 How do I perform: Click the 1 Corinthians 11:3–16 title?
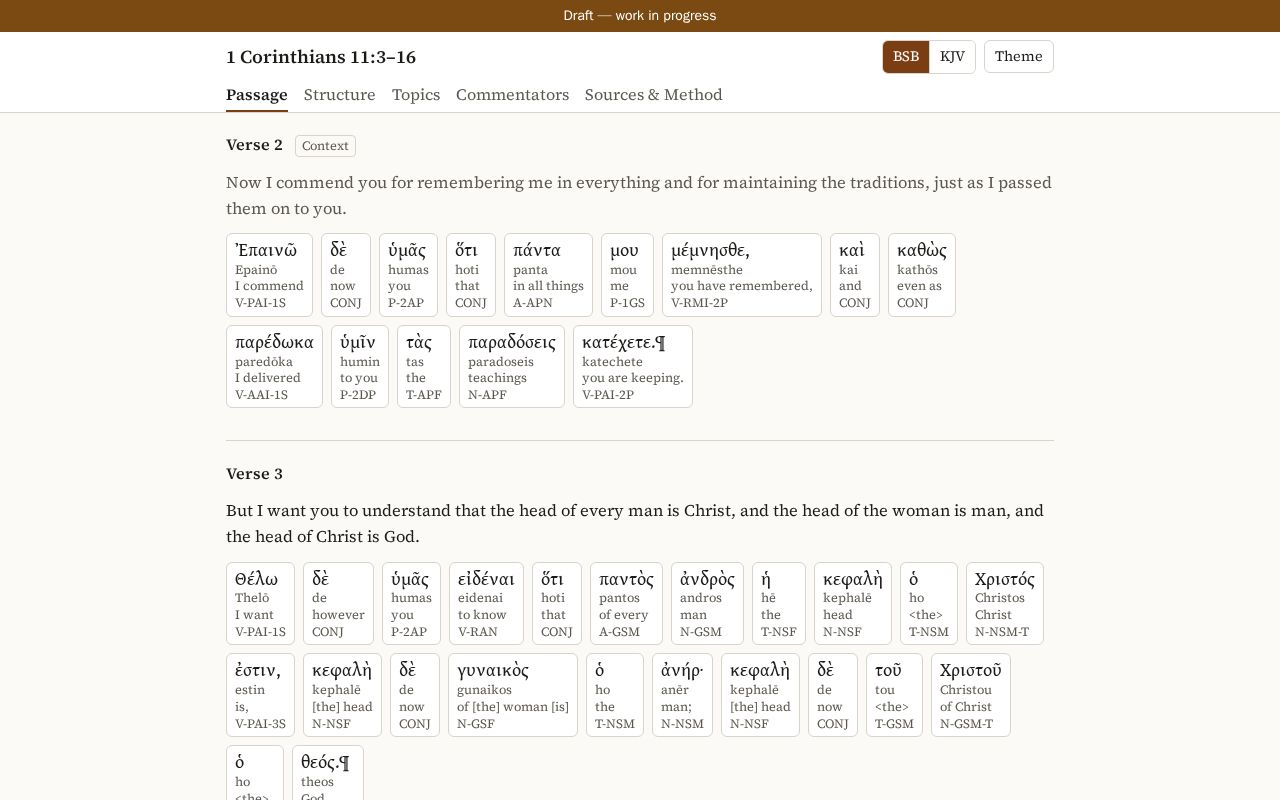tap(321, 57)
